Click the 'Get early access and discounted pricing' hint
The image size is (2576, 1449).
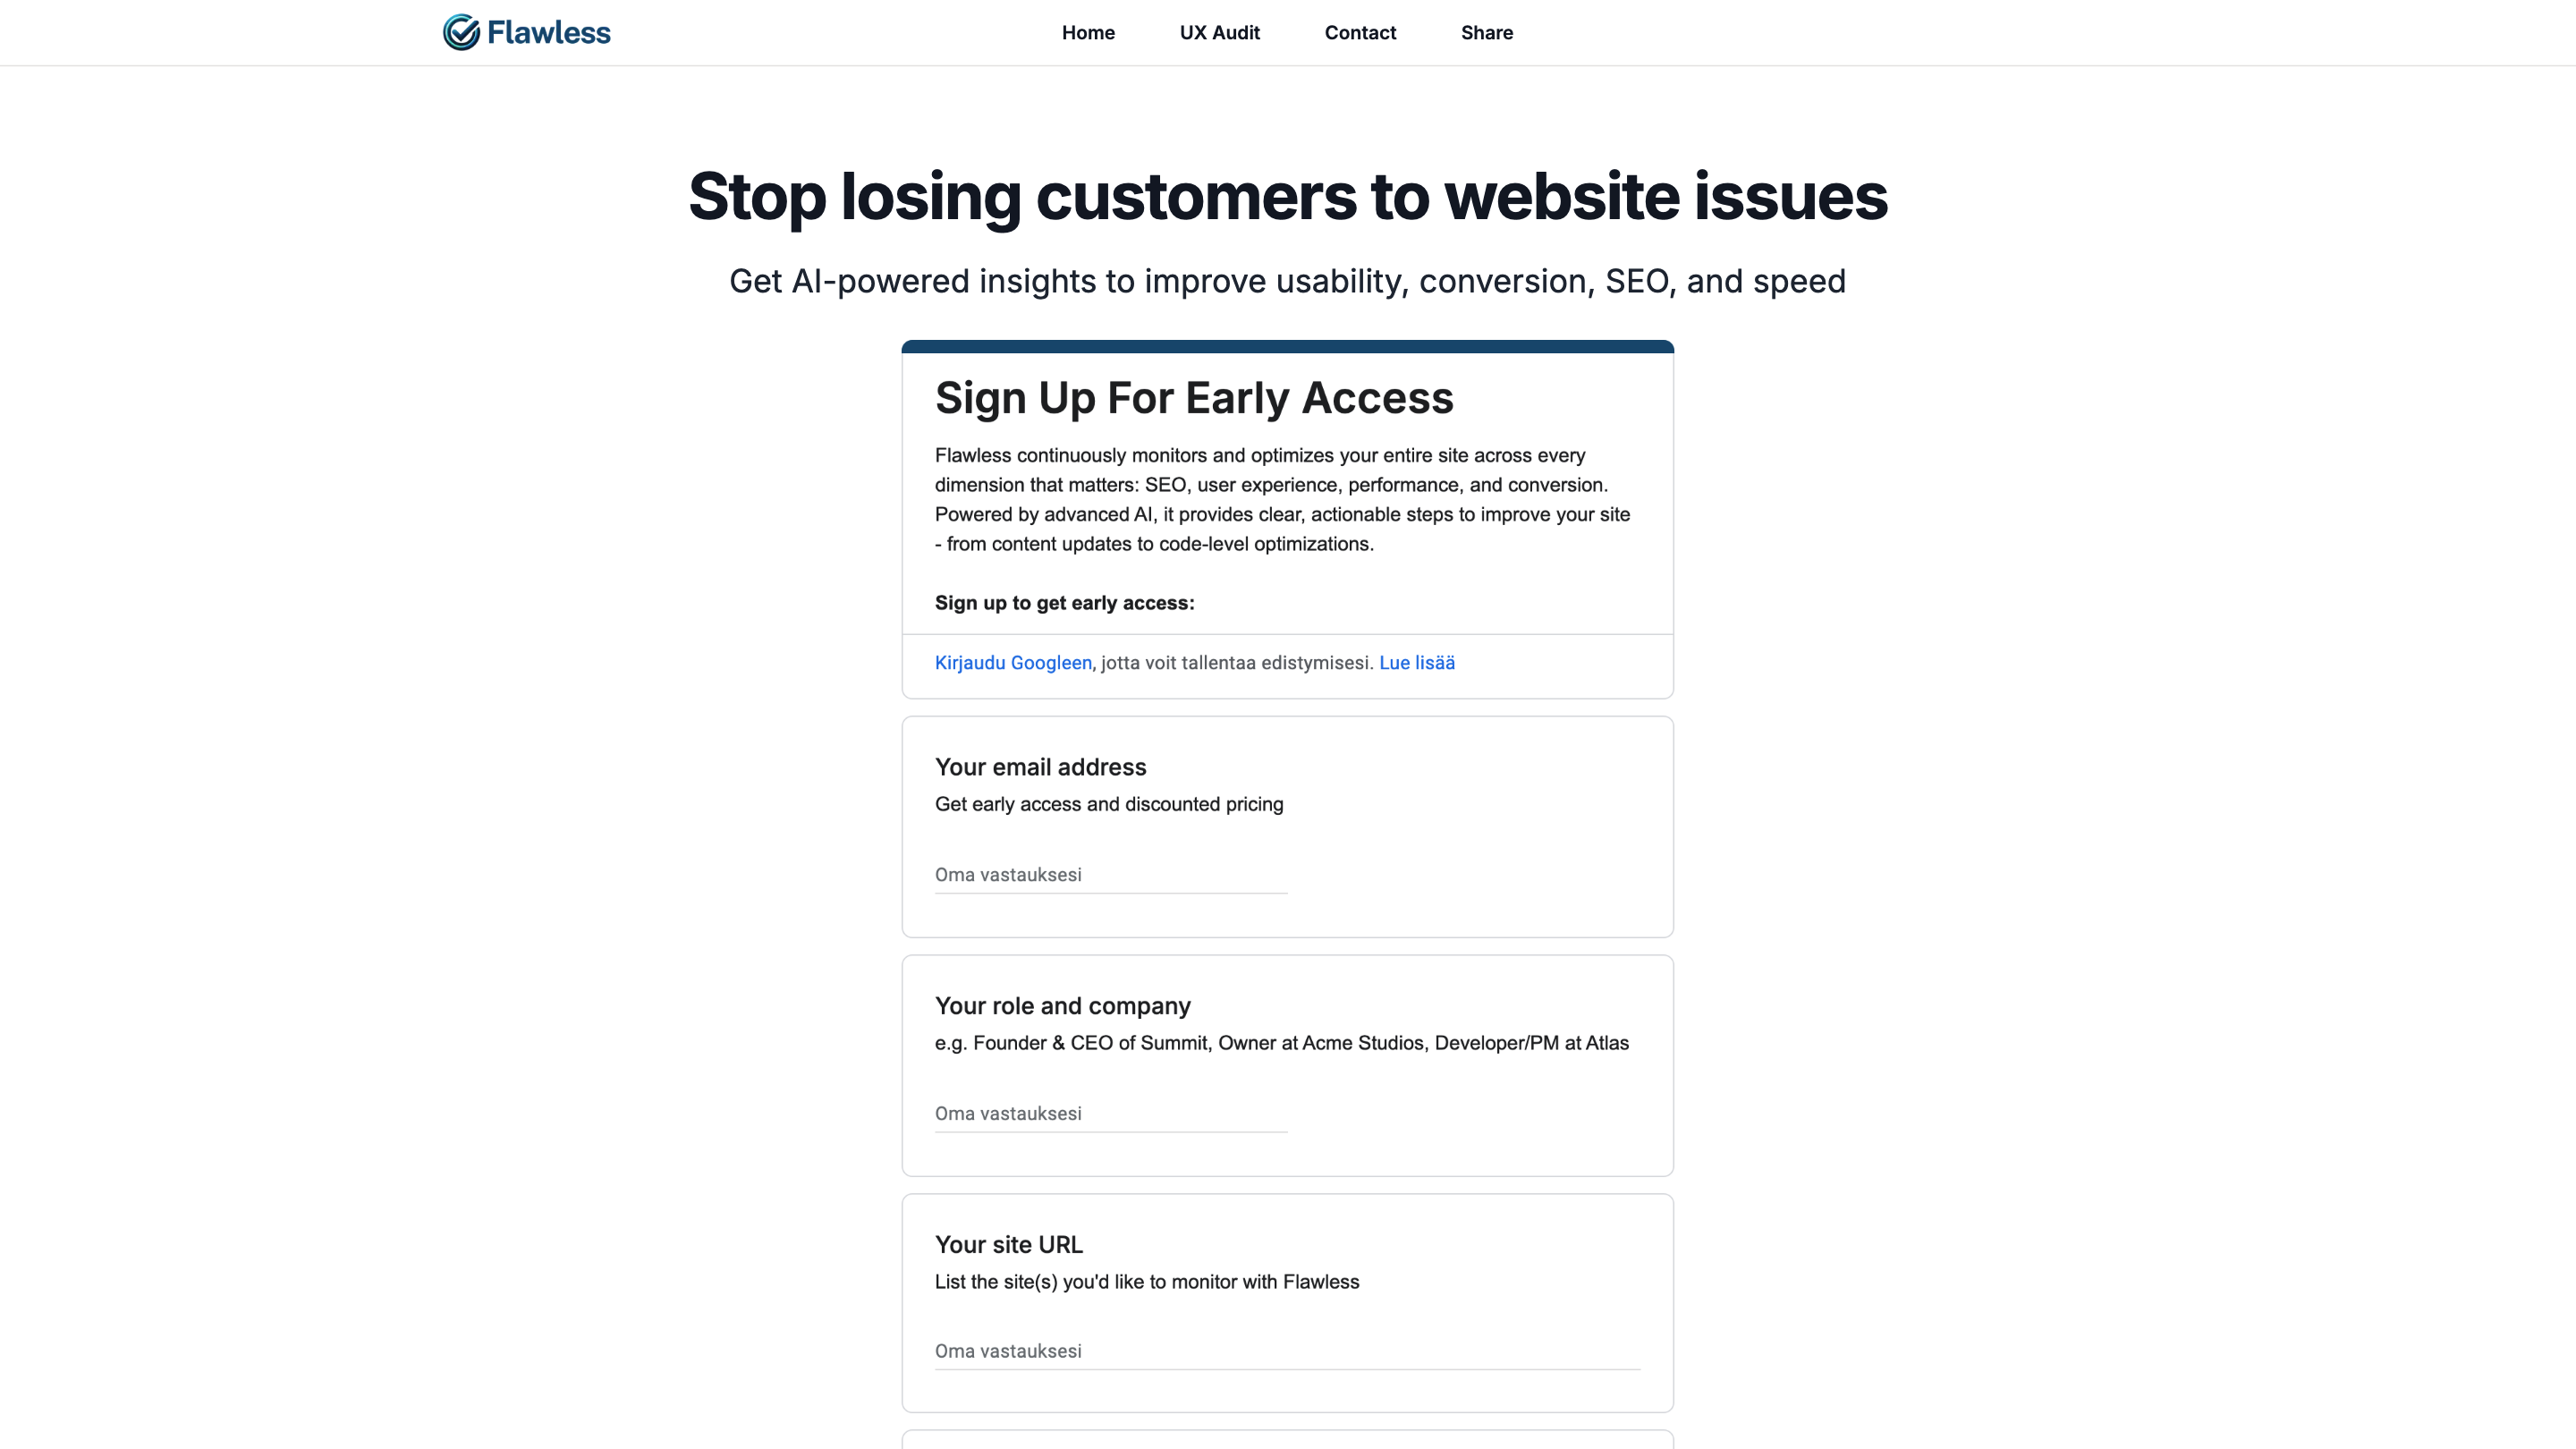(x=1108, y=805)
